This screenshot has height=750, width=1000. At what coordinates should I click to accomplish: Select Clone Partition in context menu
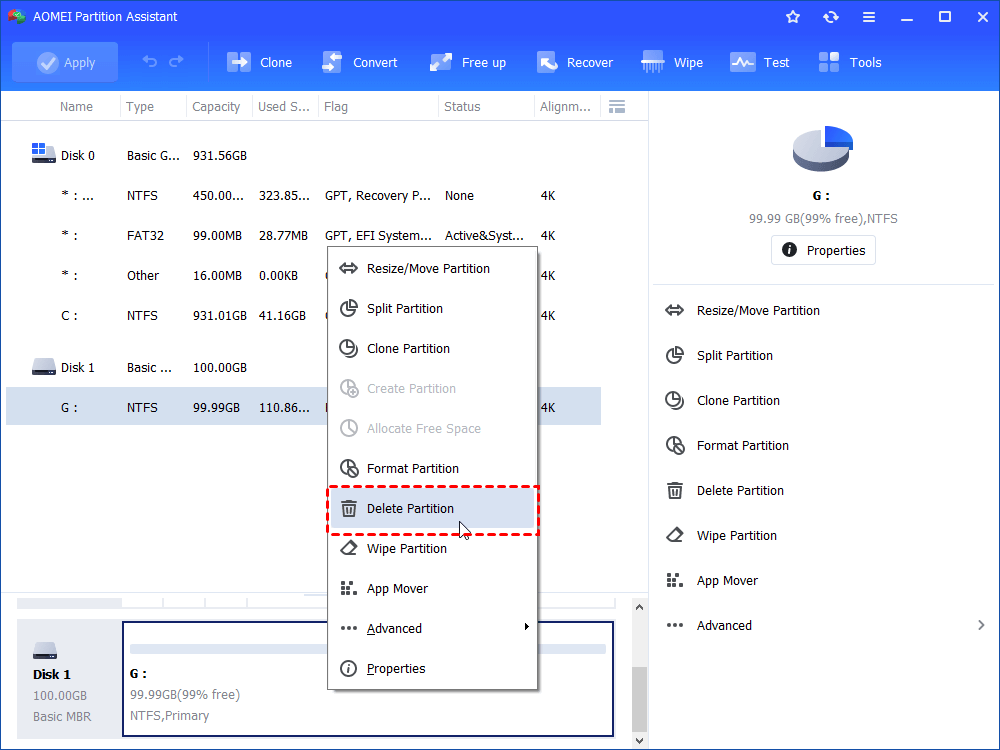click(x=432, y=349)
